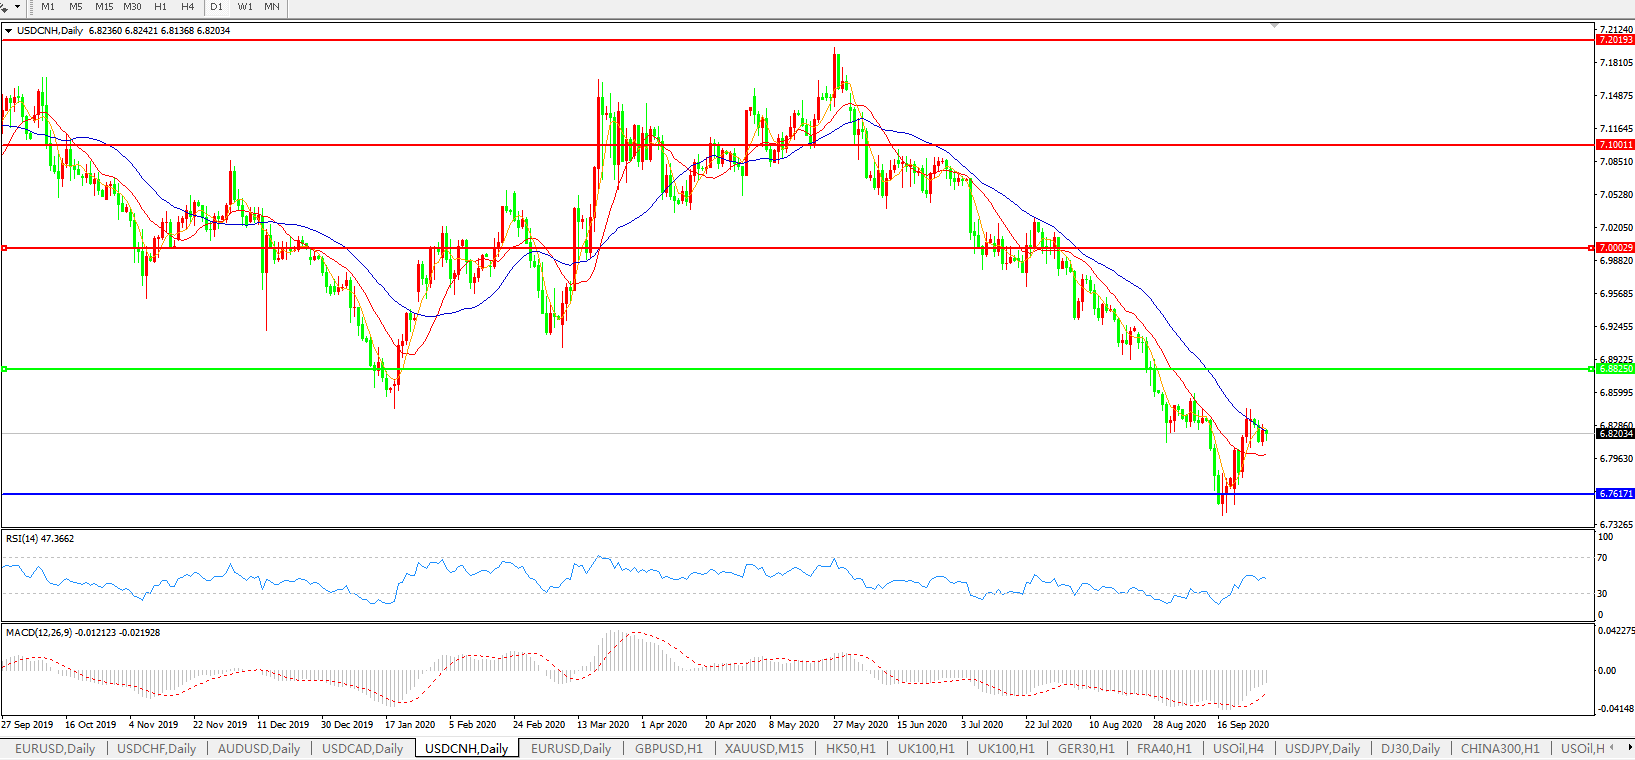
Task: Switch to the USDJPY,Daily chart tab
Action: [x=1322, y=748]
